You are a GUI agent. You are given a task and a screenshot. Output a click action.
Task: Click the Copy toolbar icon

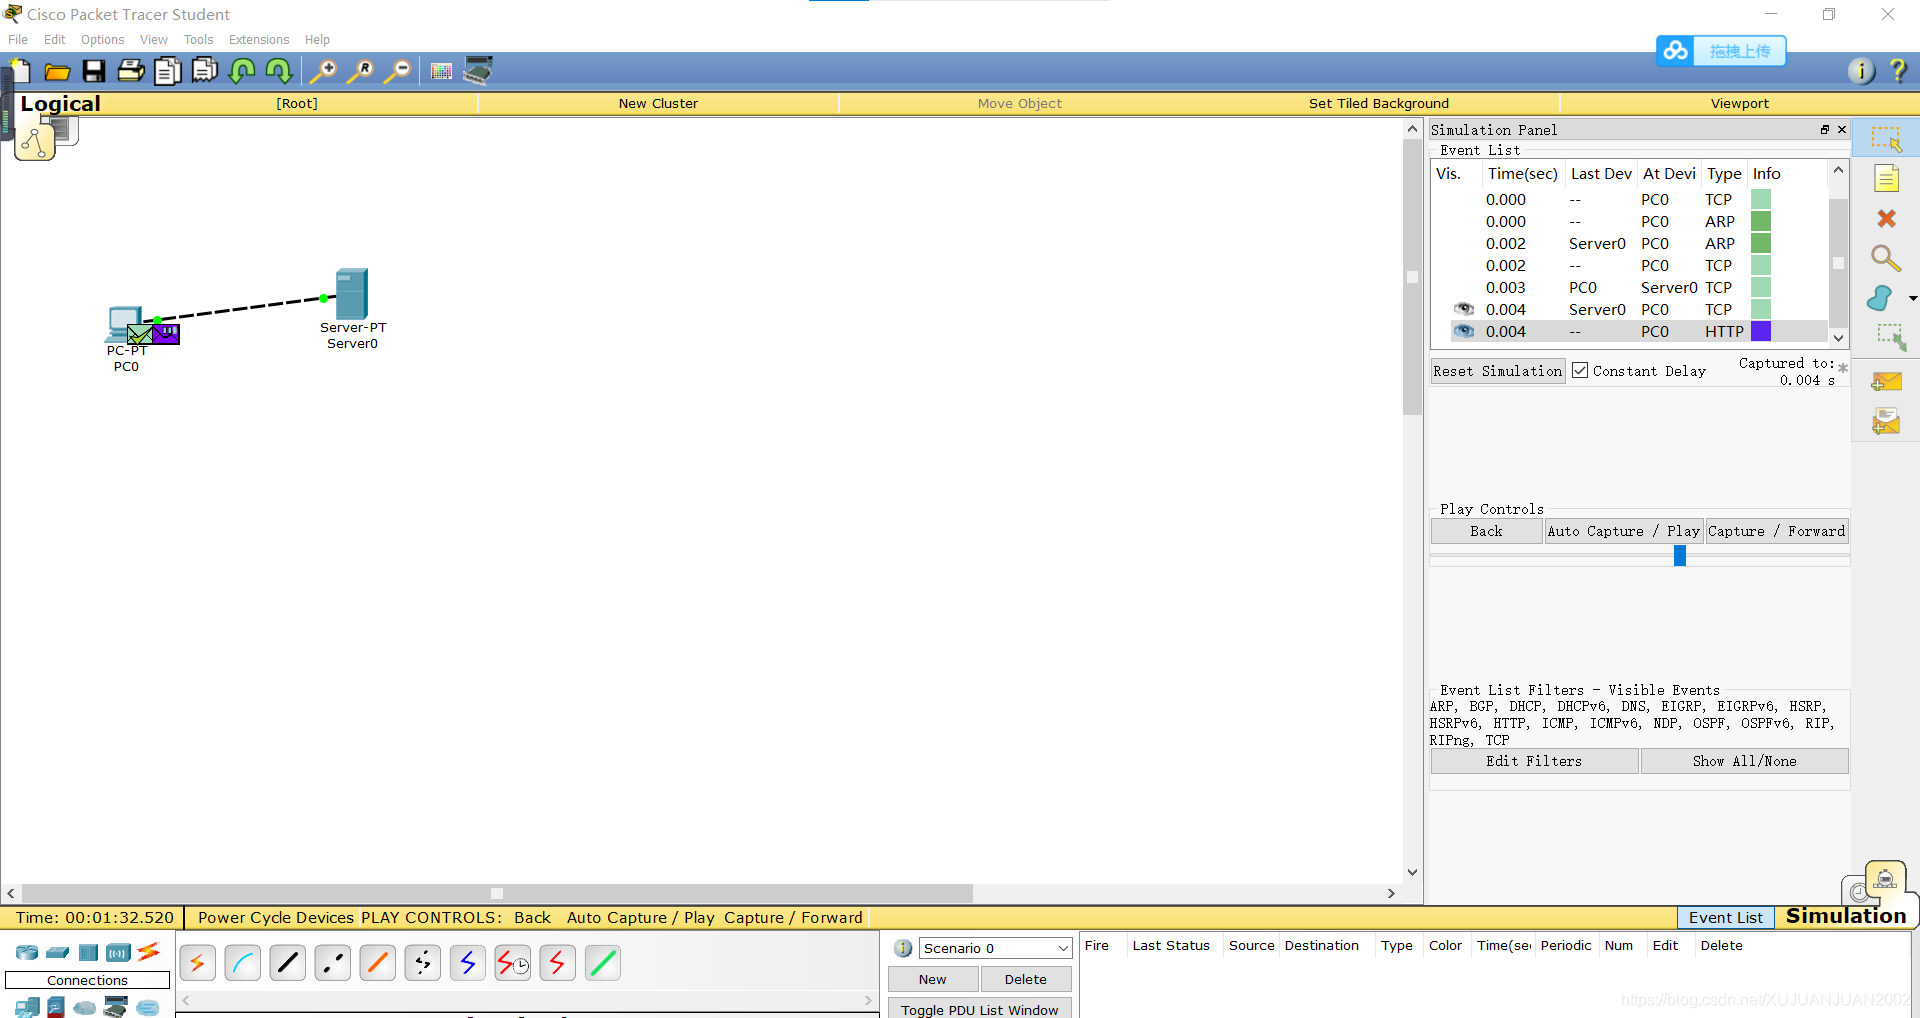click(x=168, y=71)
